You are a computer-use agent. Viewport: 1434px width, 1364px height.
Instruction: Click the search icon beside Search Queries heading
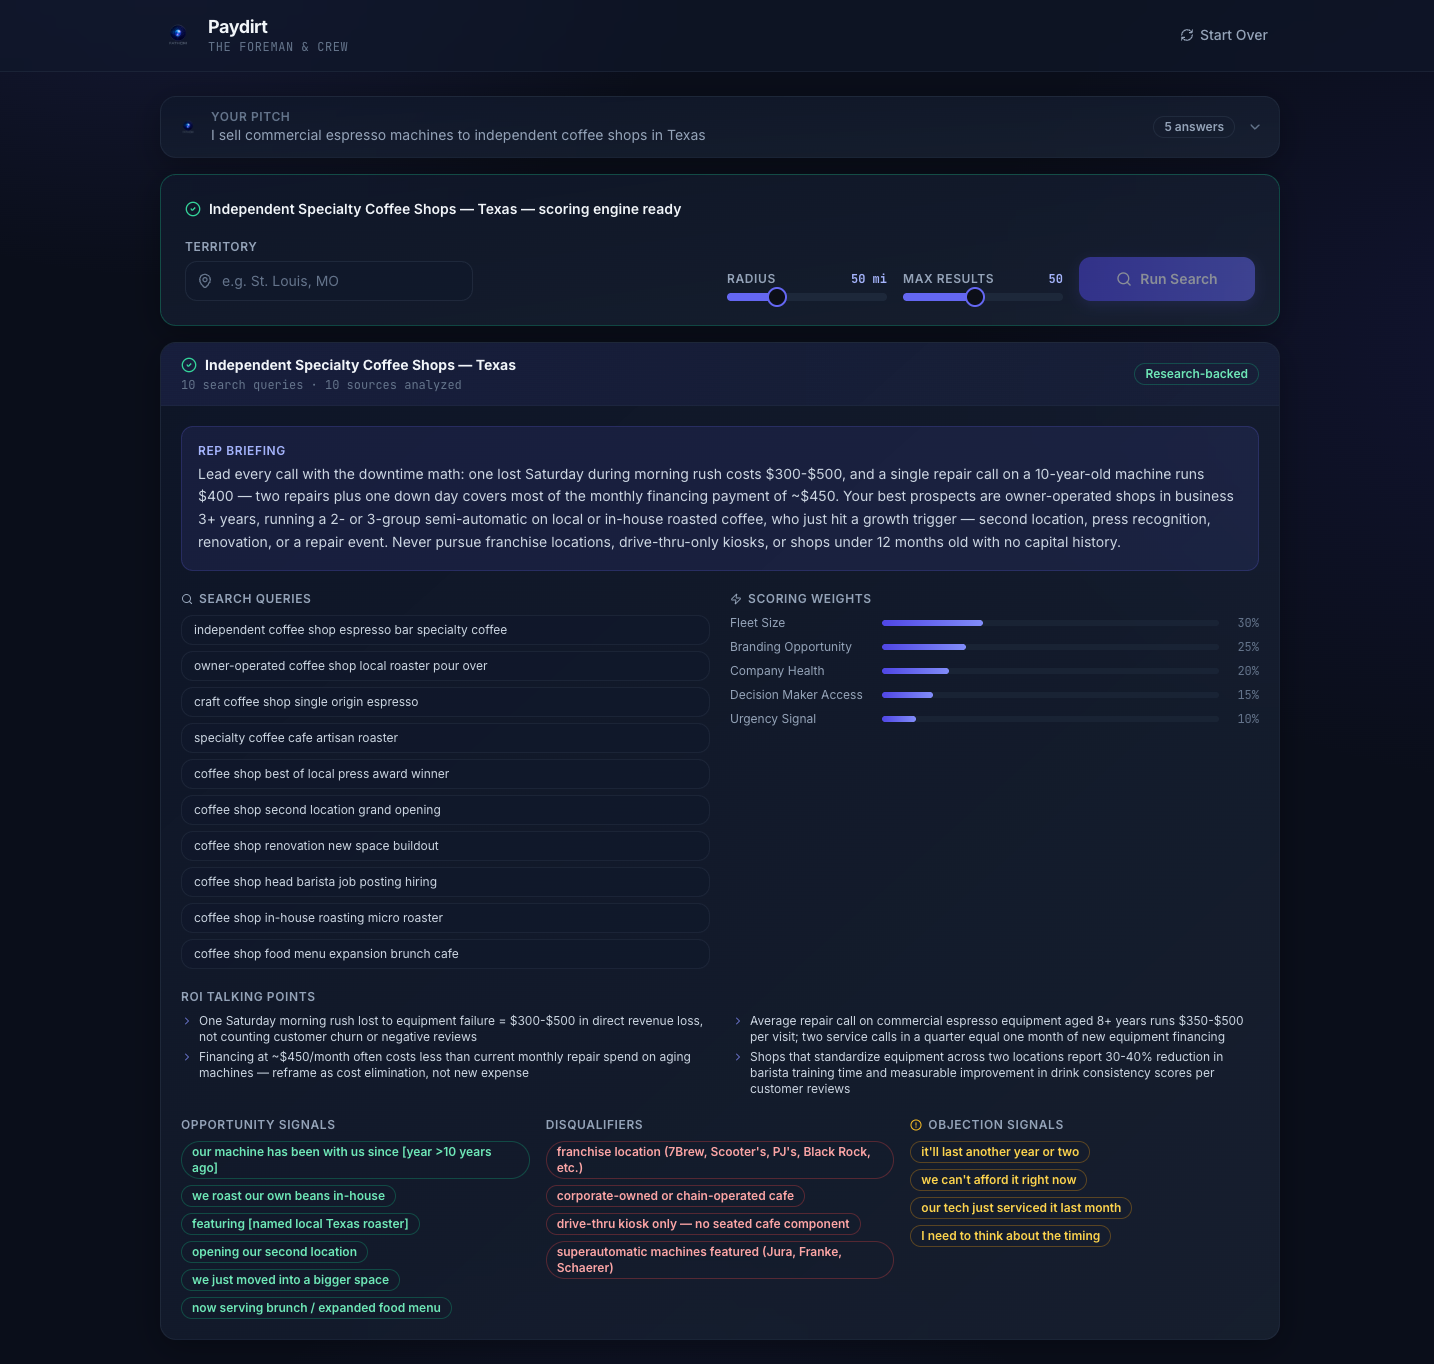point(187,599)
